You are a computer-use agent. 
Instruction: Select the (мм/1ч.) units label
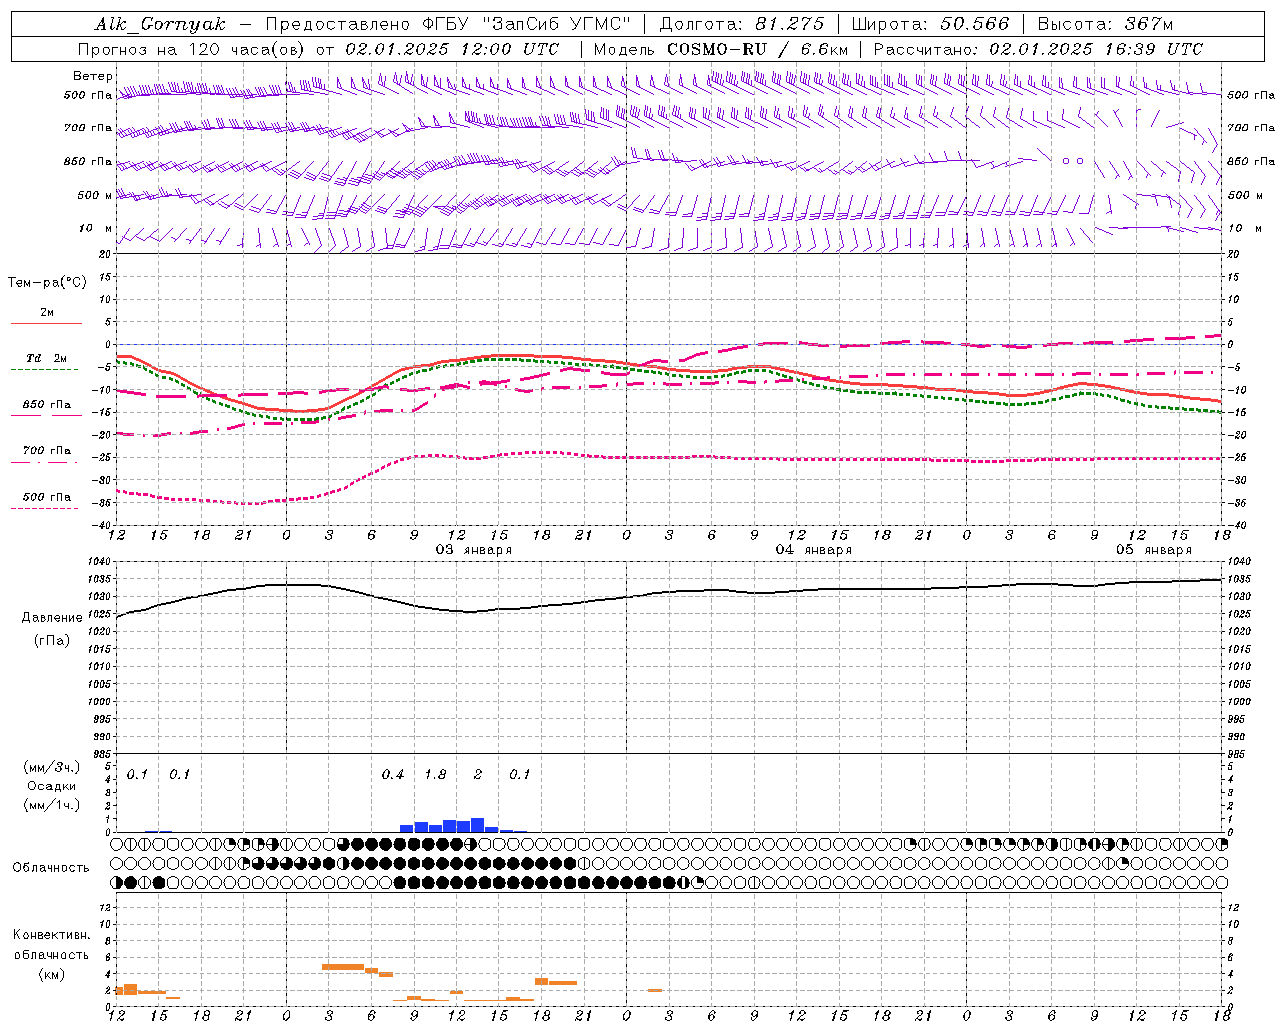(x=51, y=805)
